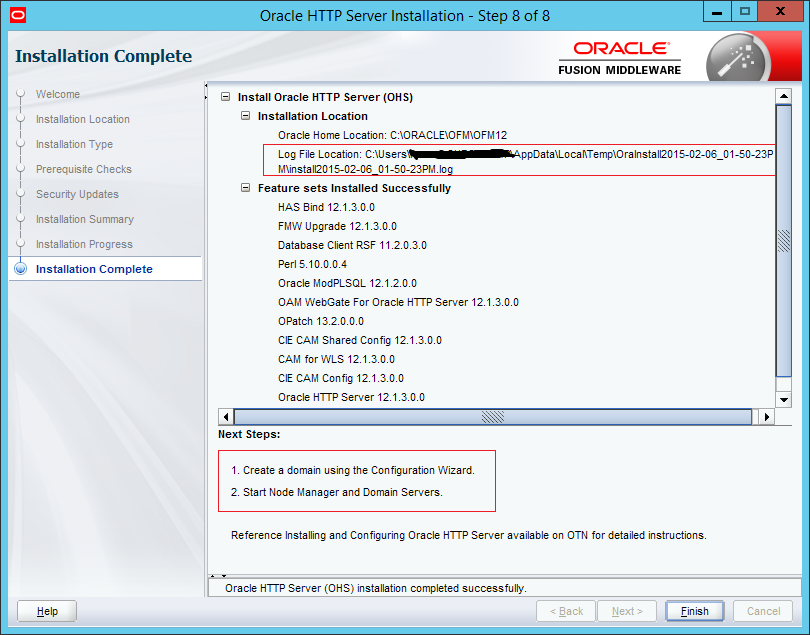Click the Installation Complete step bullet icon
The width and height of the screenshot is (810, 635).
pos(20,269)
